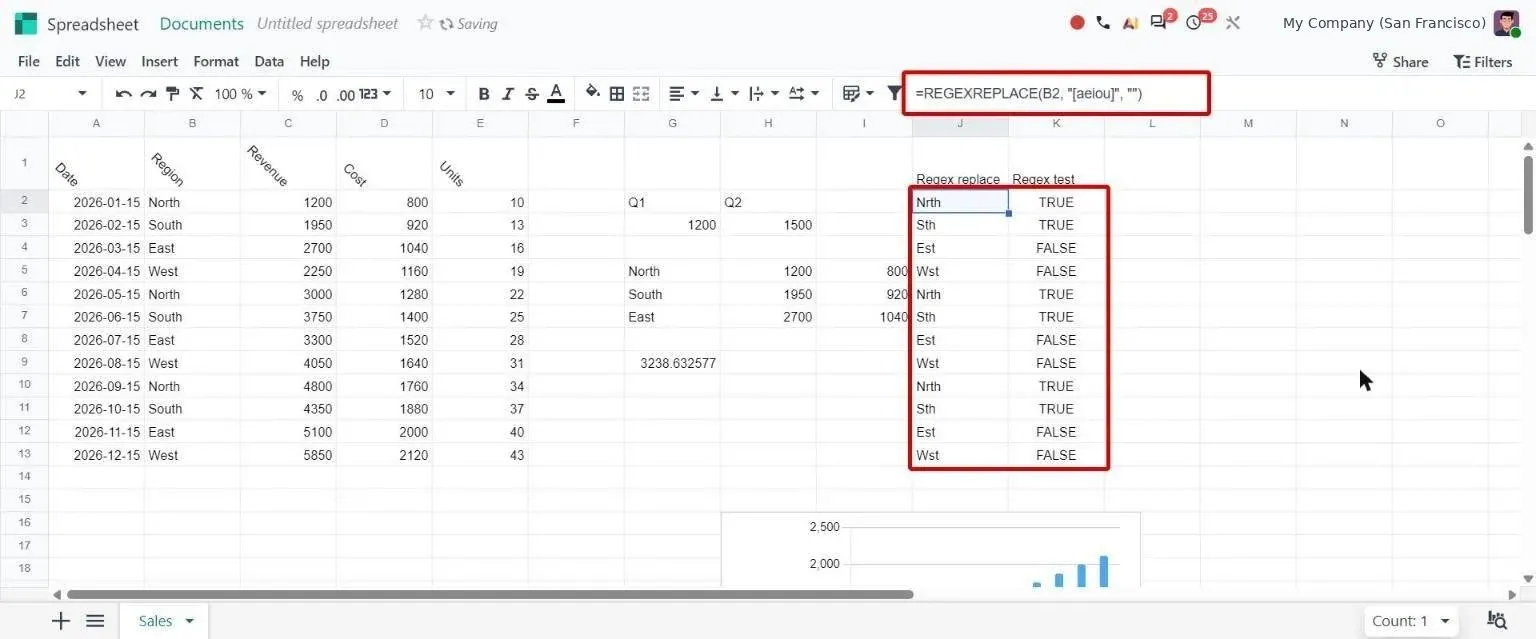Click the red recording indicator icon
This screenshot has width=1536, height=639.
pos(1077,22)
